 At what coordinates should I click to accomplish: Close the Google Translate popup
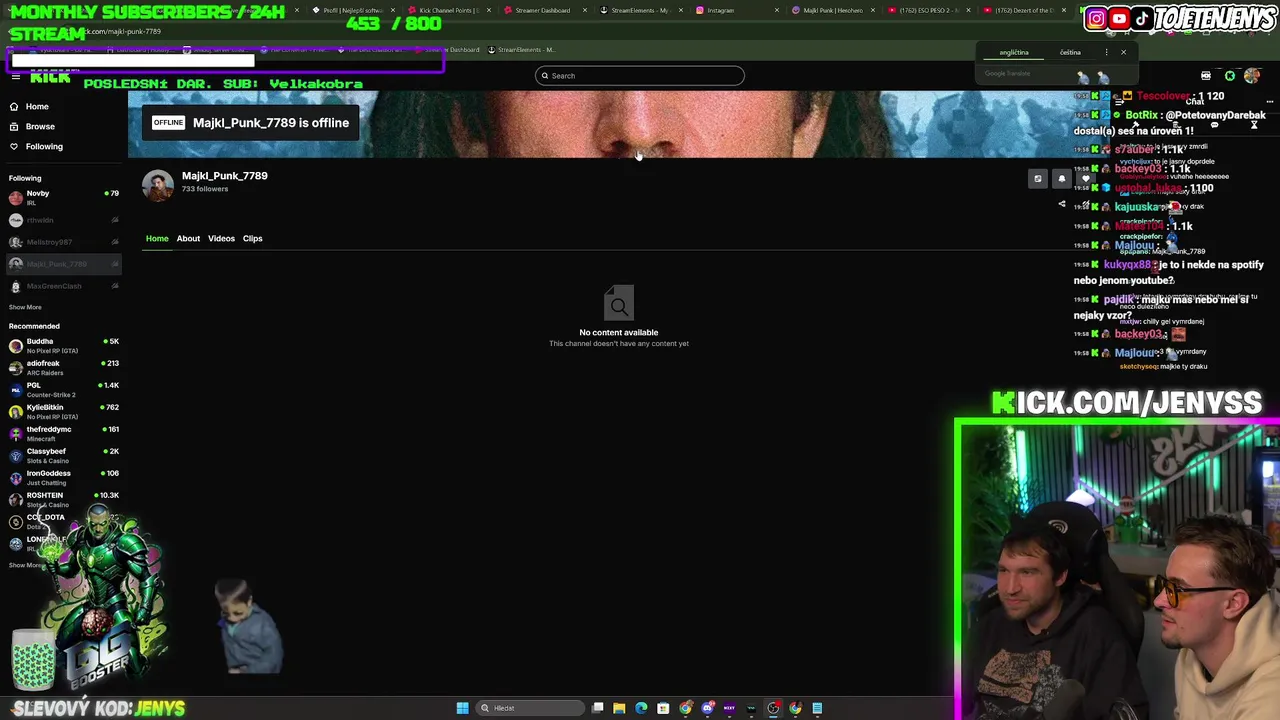point(1123,52)
